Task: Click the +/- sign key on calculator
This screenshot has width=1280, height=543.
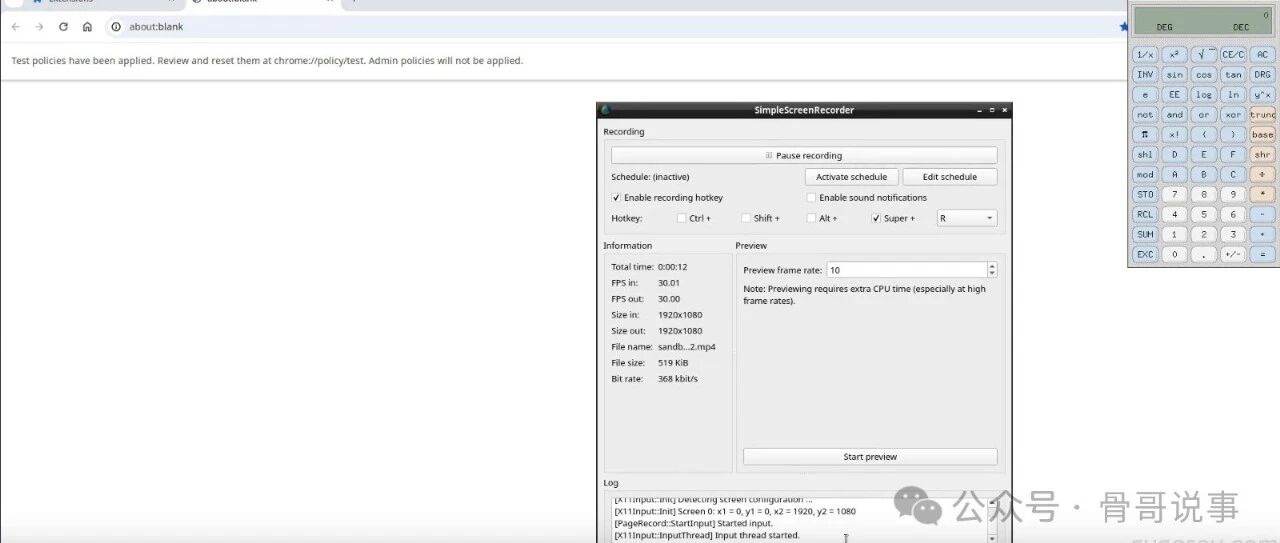Action: [x=1233, y=254]
